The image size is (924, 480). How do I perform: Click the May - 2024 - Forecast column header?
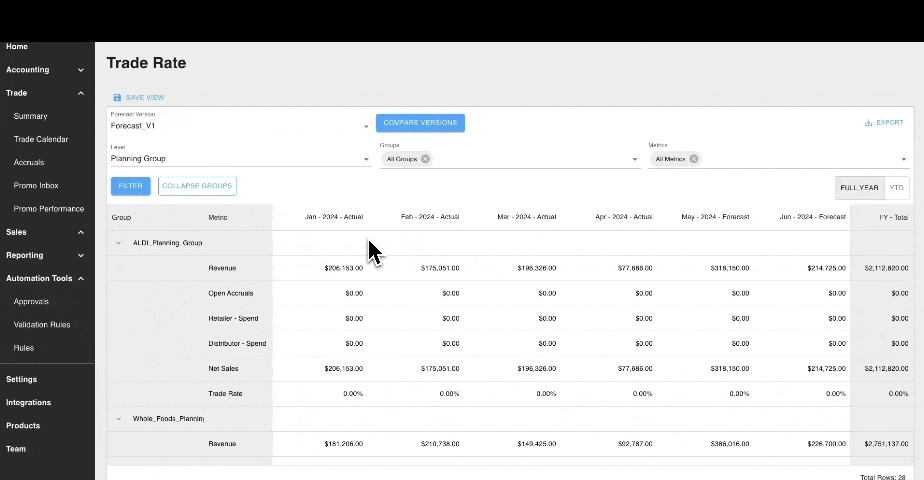[715, 217]
